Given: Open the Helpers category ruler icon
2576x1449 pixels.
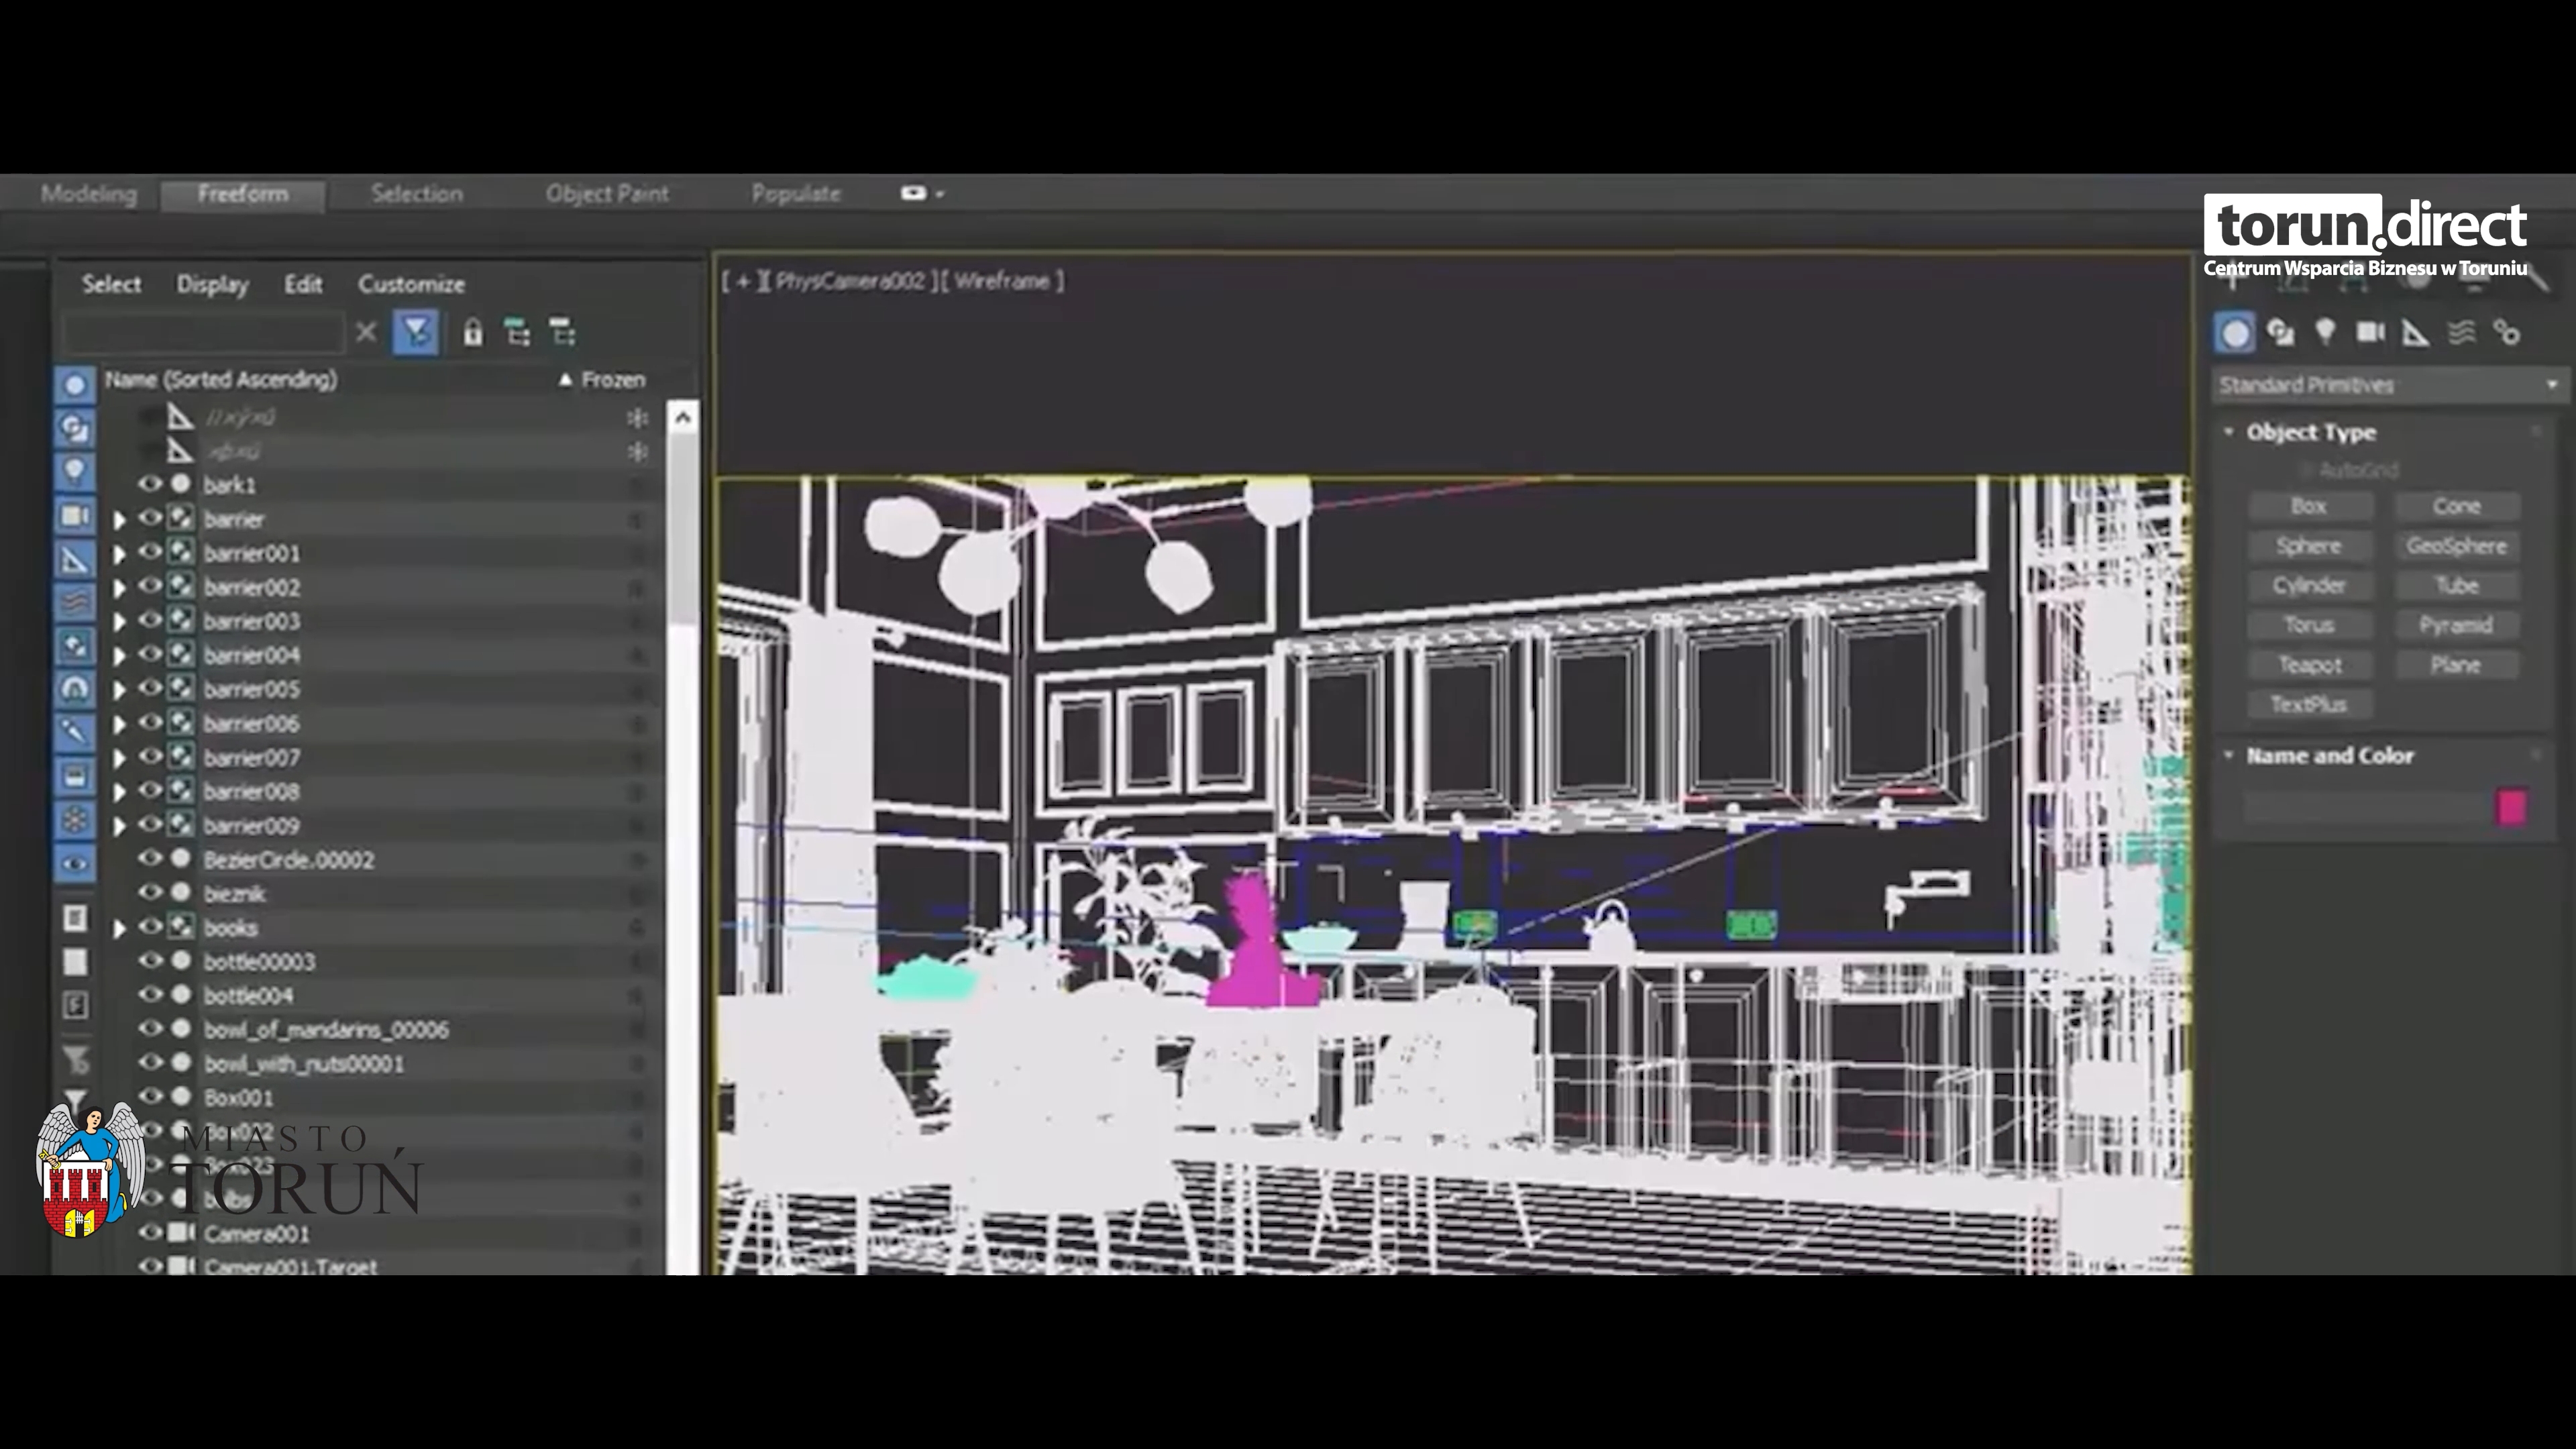Looking at the screenshot, I should 2416,333.
